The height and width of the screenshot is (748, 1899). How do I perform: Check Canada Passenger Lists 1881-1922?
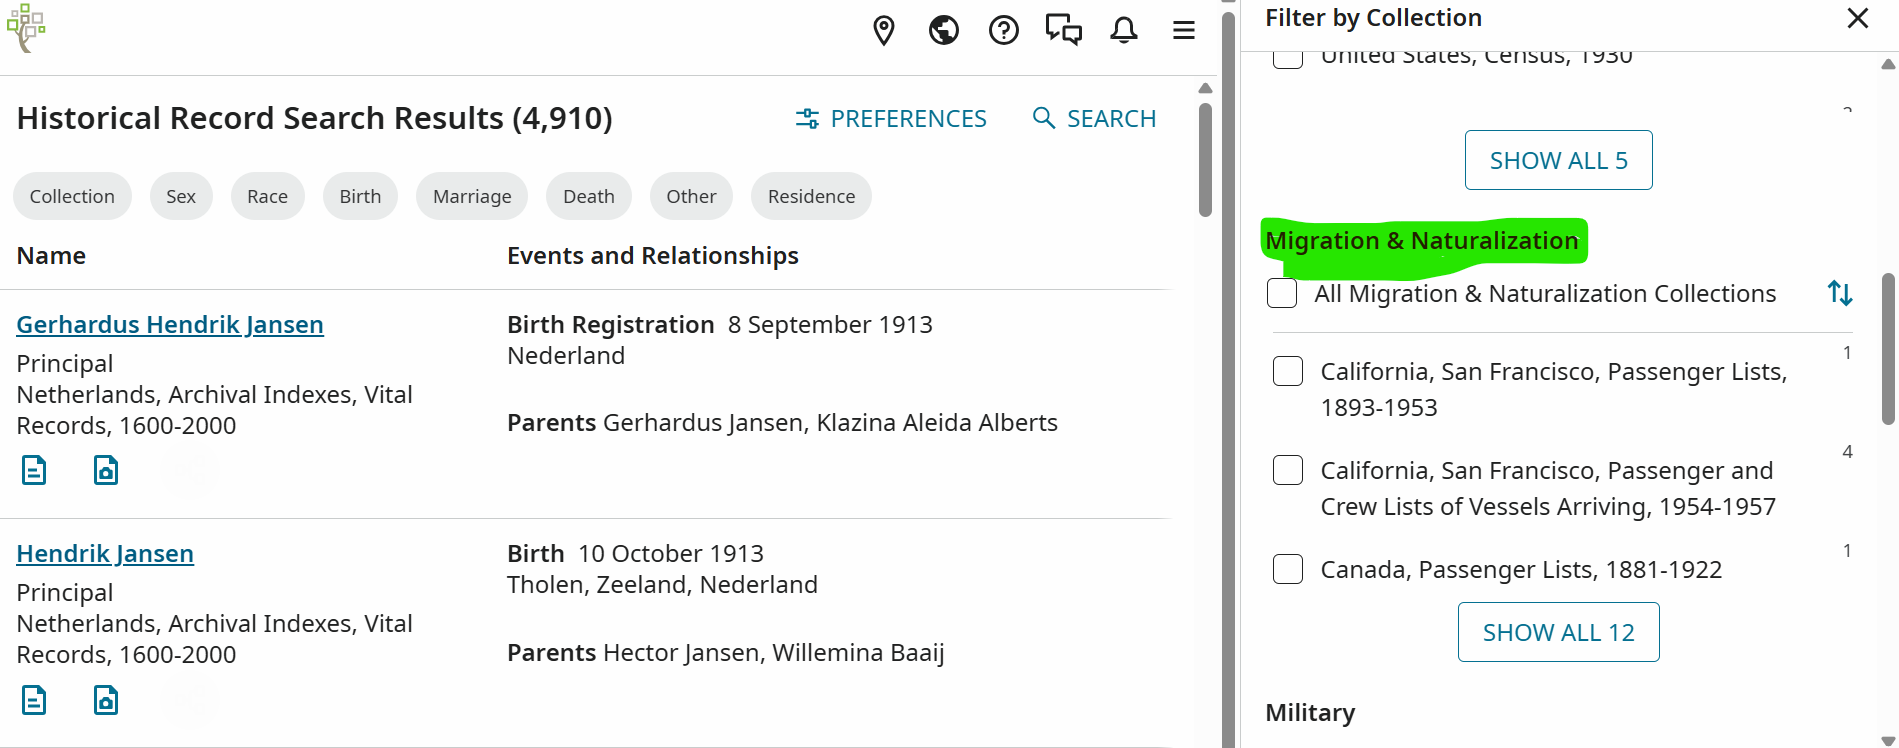click(1288, 569)
